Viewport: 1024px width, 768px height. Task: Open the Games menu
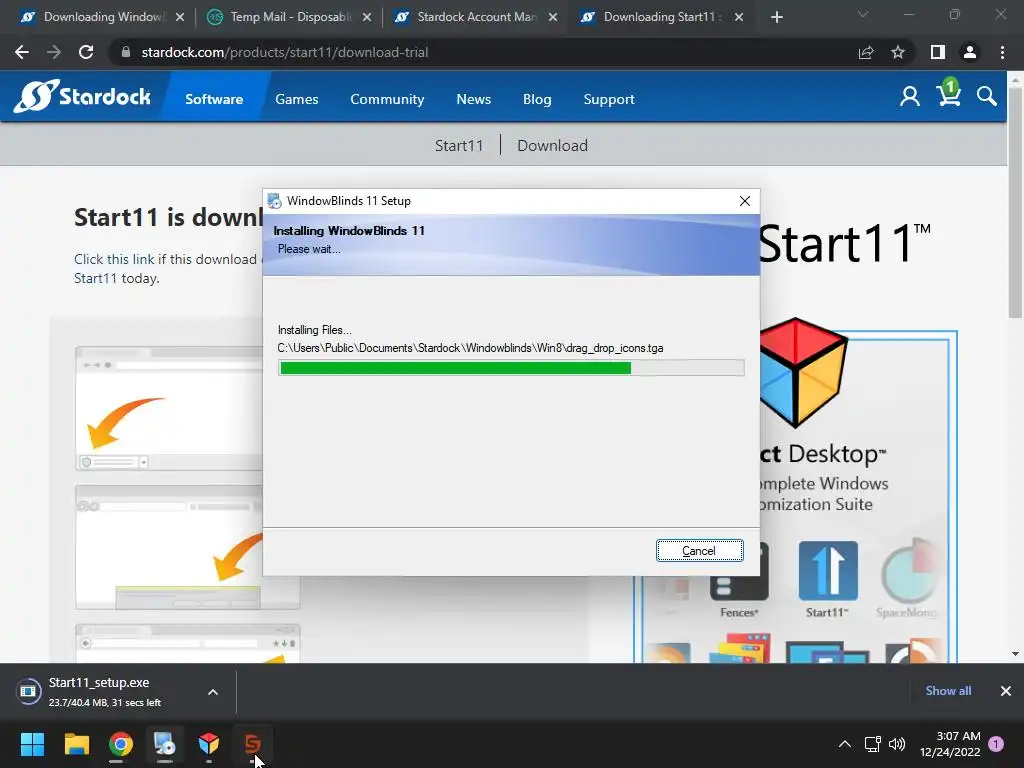tap(296, 99)
